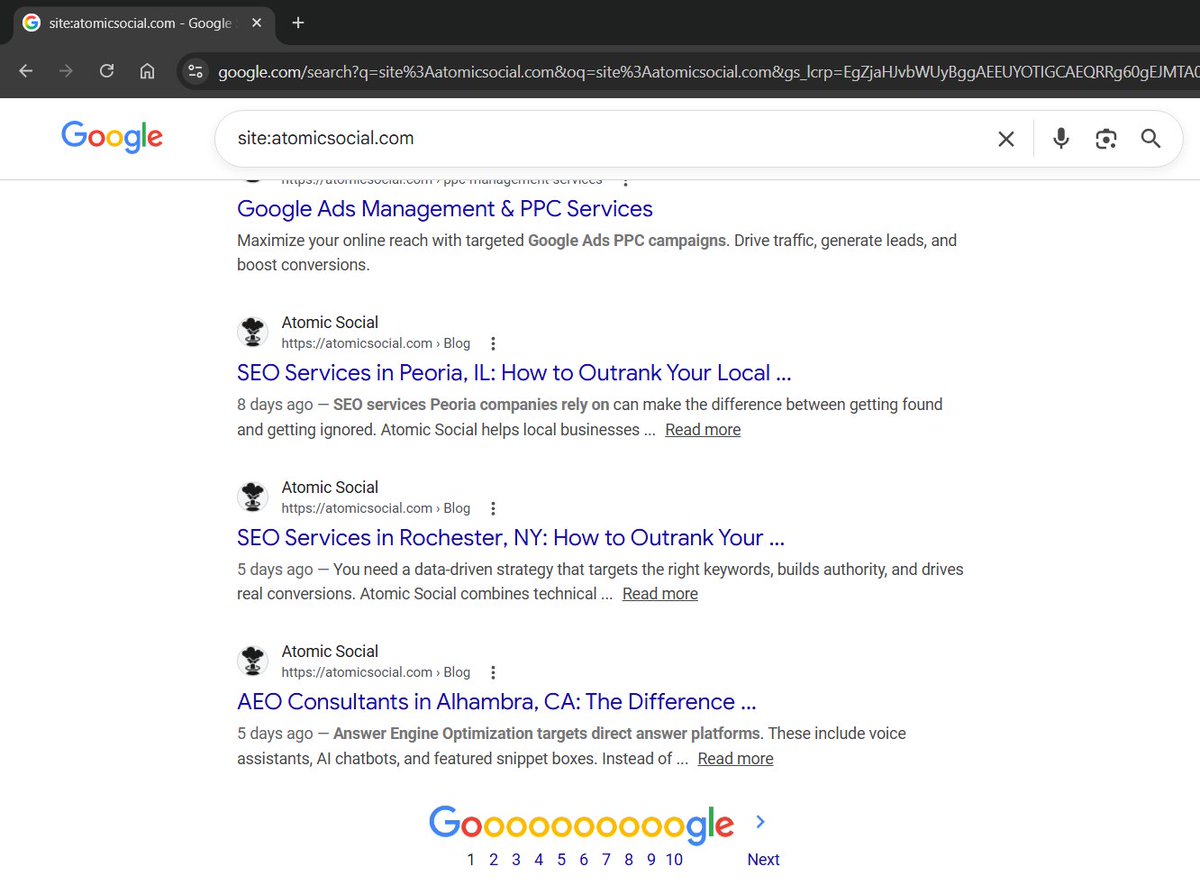Go to results page 7
The width and height of the screenshot is (1200, 885).
click(606, 860)
